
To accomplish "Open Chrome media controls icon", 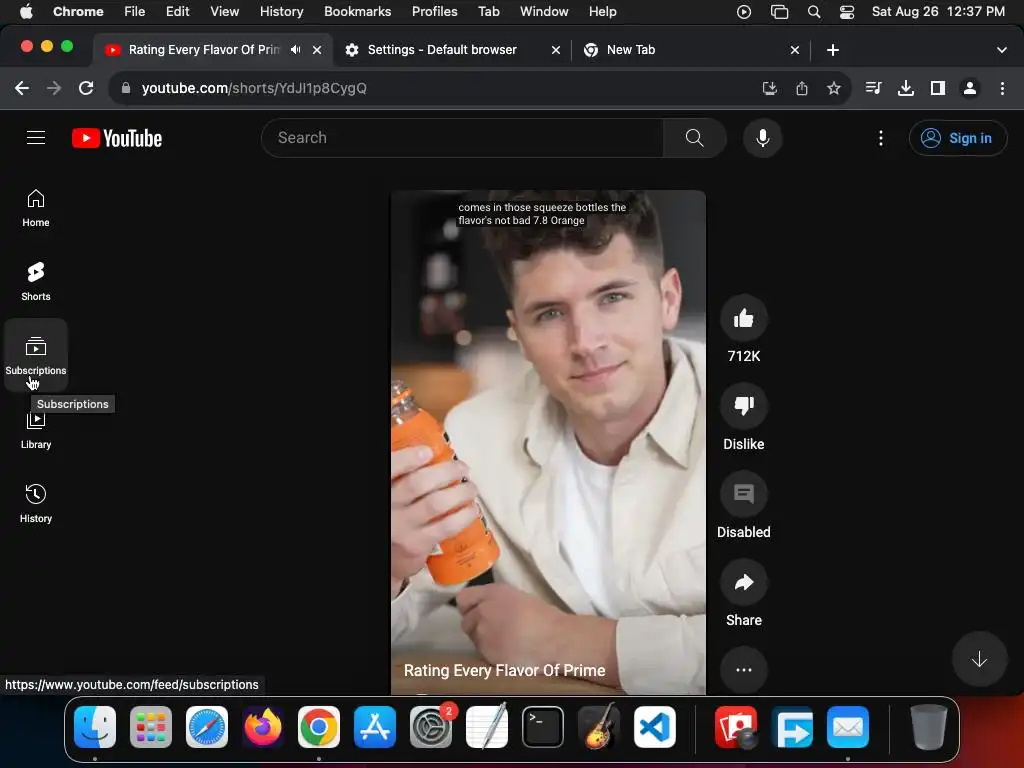I will tap(873, 88).
